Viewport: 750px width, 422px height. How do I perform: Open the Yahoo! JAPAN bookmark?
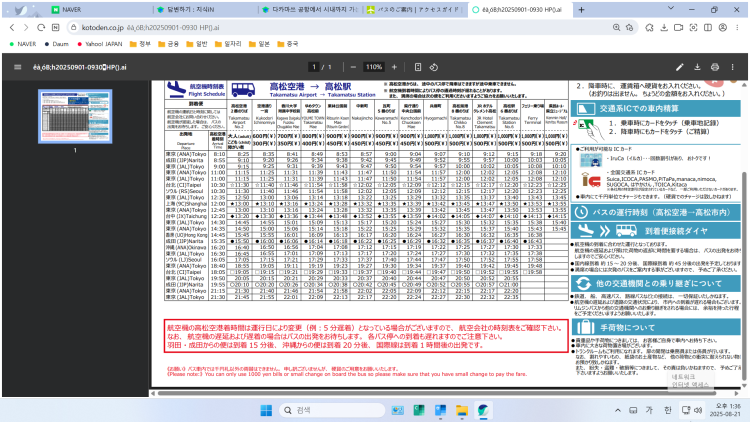click(x=99, y=44)
